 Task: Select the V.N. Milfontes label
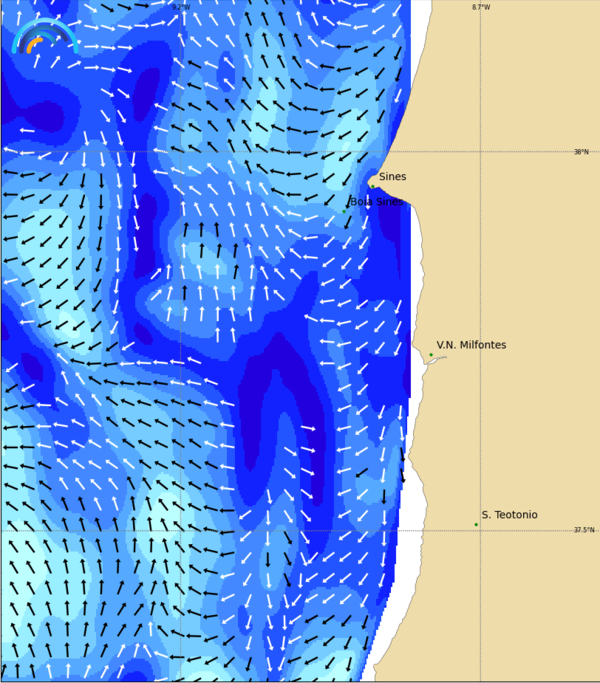[471, 345]
